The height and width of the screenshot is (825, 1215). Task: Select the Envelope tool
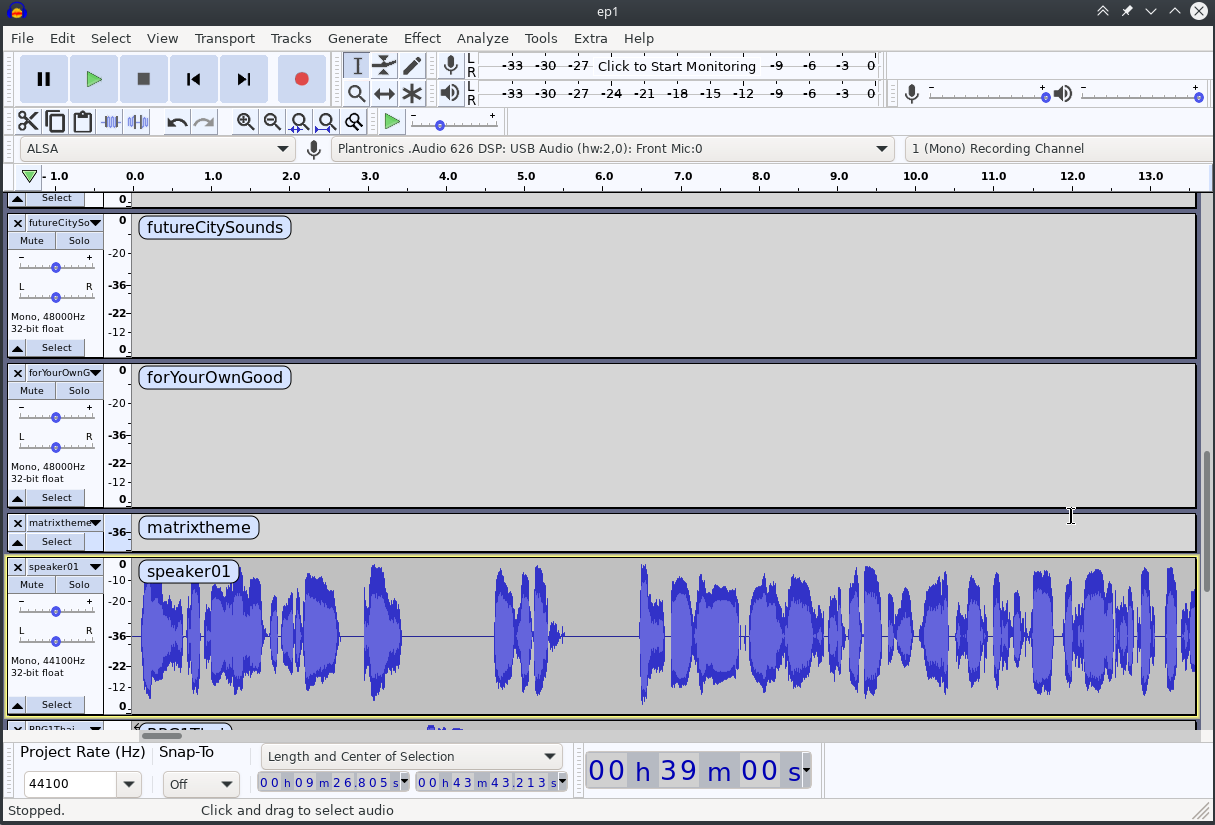[384, 65]
